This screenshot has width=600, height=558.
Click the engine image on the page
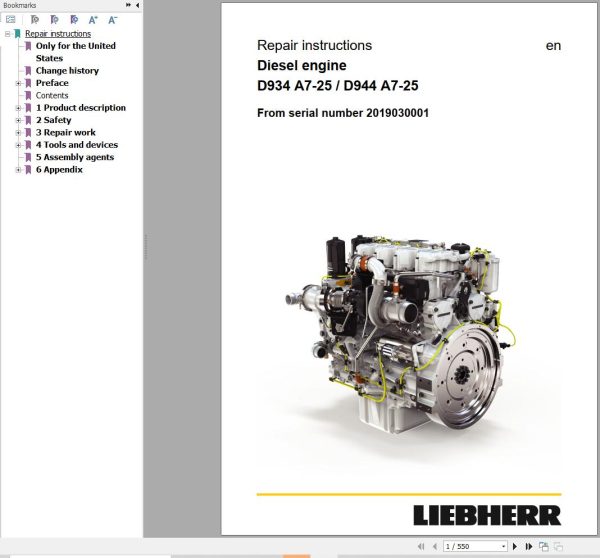tap(400, 334)
